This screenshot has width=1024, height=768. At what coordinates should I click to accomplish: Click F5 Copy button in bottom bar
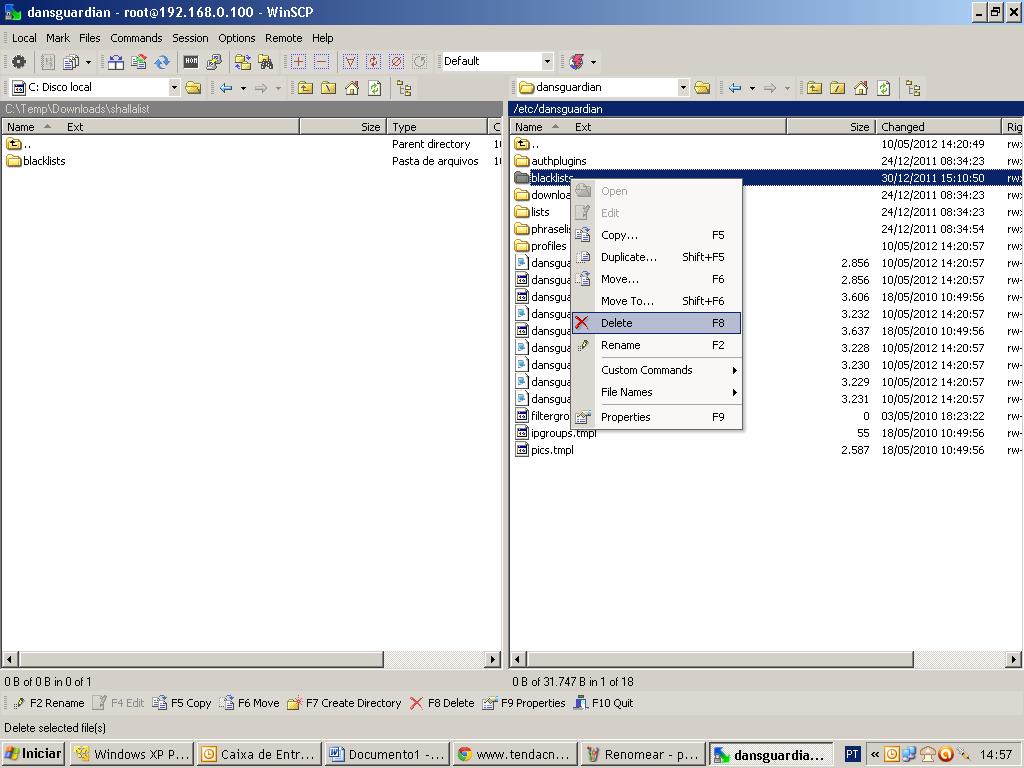click(182, 703)
